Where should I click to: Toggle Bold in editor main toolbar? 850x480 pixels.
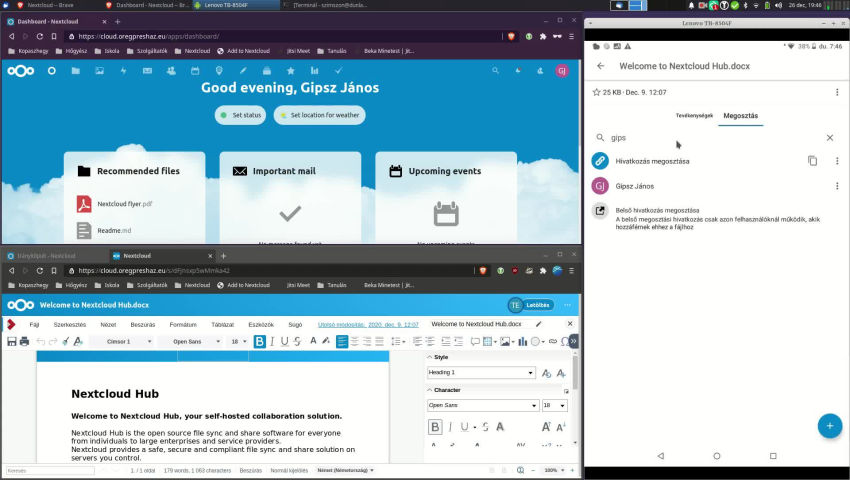260,341
